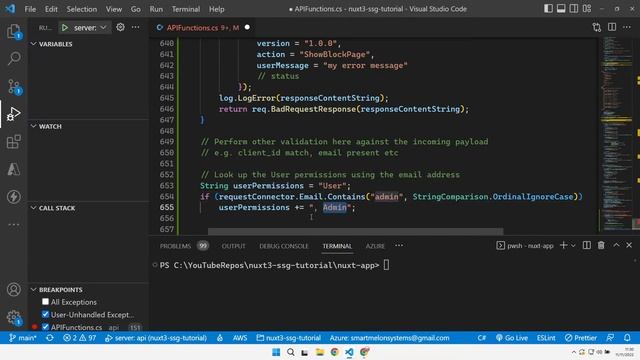The image size is (640, 360).
Task: Open the Accounts menu
Action: (x=13, y=289)
